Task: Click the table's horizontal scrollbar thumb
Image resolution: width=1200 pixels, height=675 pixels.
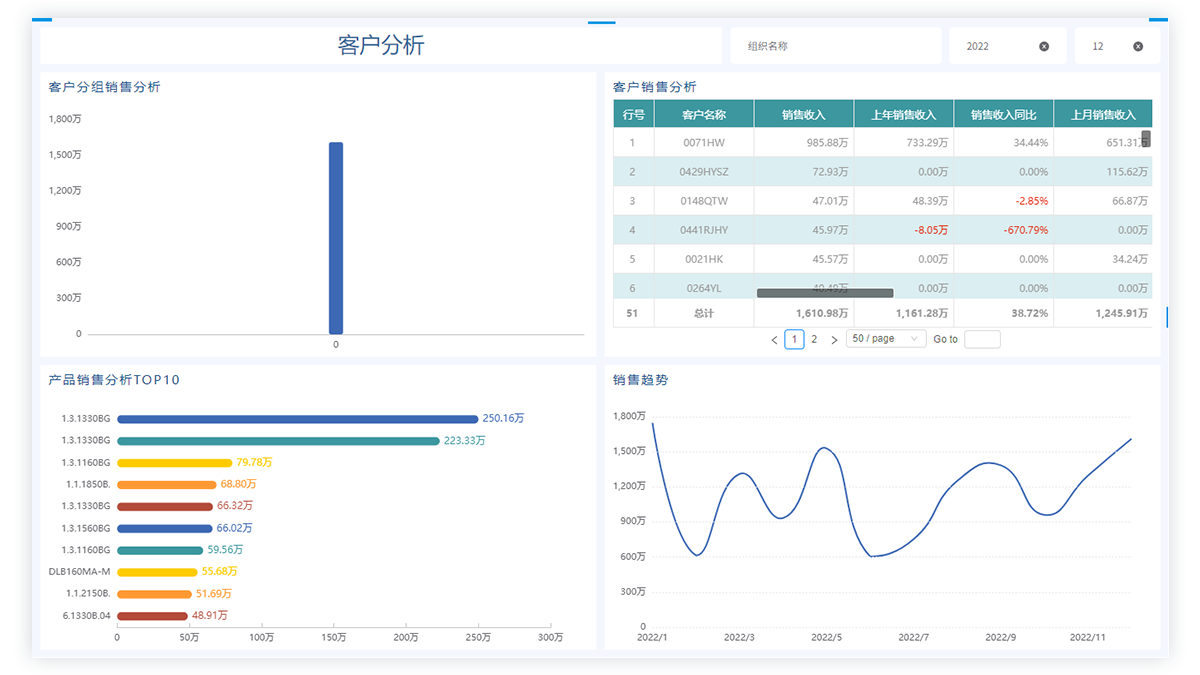Action: click(x=825, y=293)
